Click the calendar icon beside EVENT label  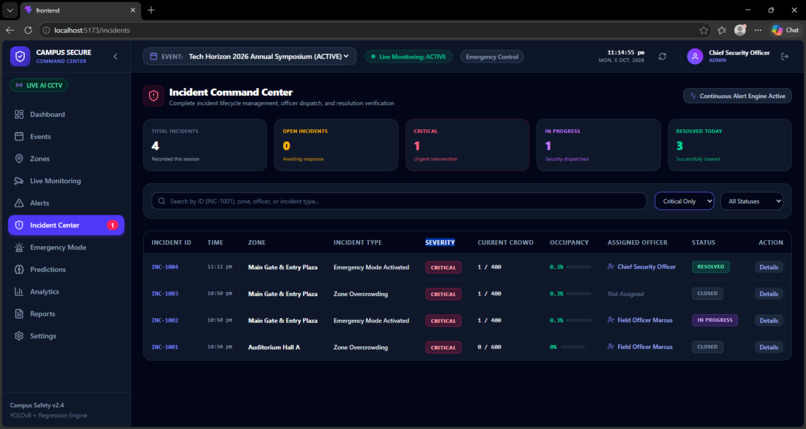(153, 57)
